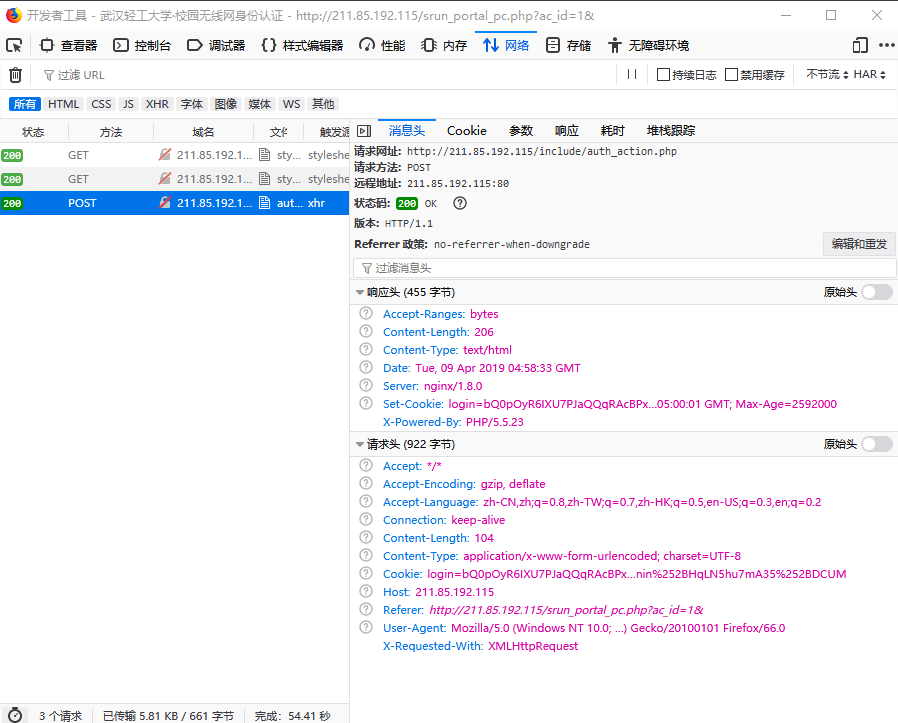The width and height of the screenshot is (898, 723).
Task: Enable the 禁用缓存 checkbox
Action: (x=732, y=75)
